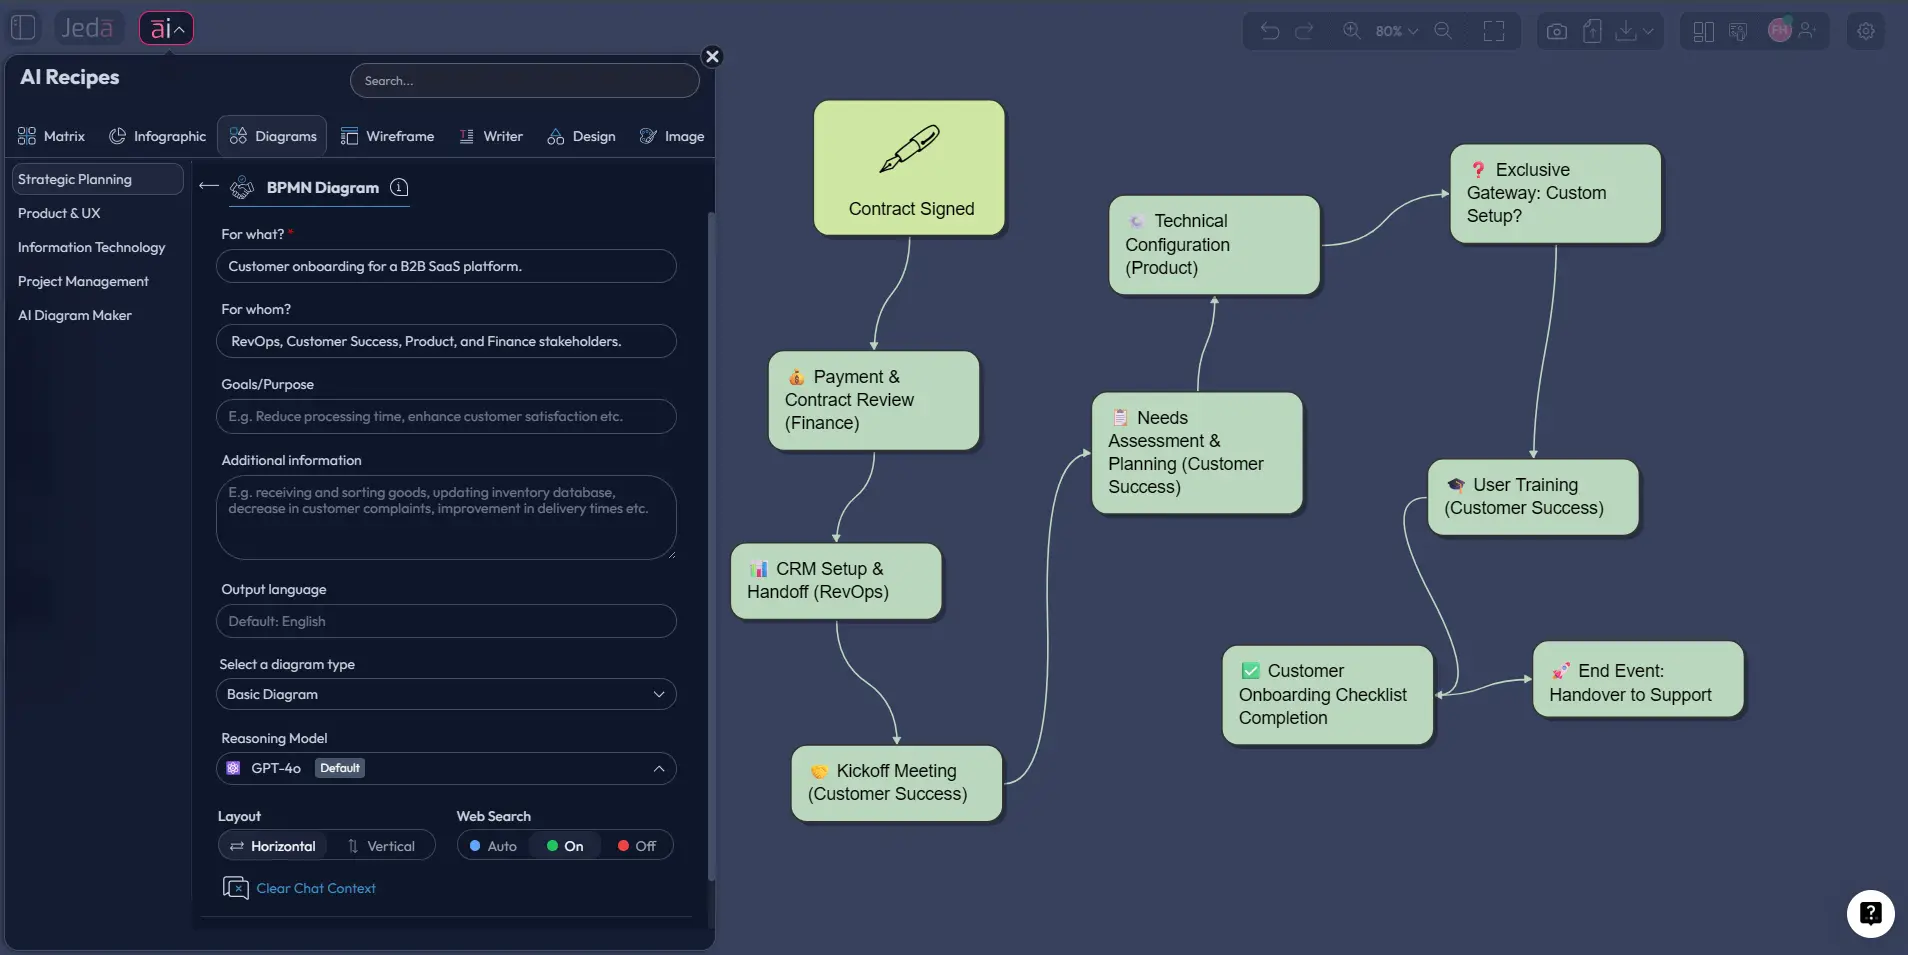Zoom in on the canvas
1908x955 pixels.
click(x=1352, y=31)
